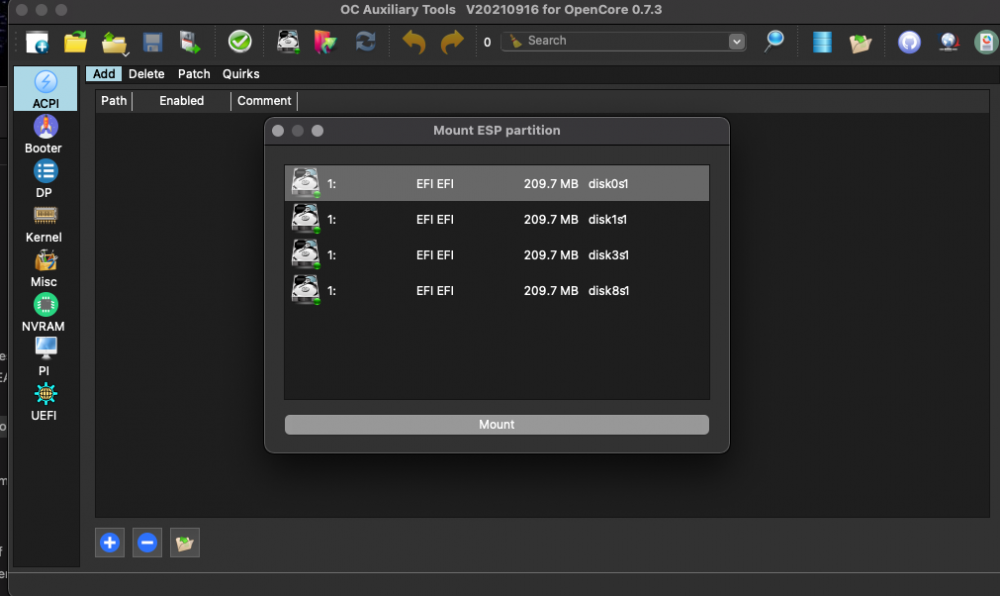Click the Mount button in dialog
The width and height of the screenshot is (1000, 596).
coord(497,425)
